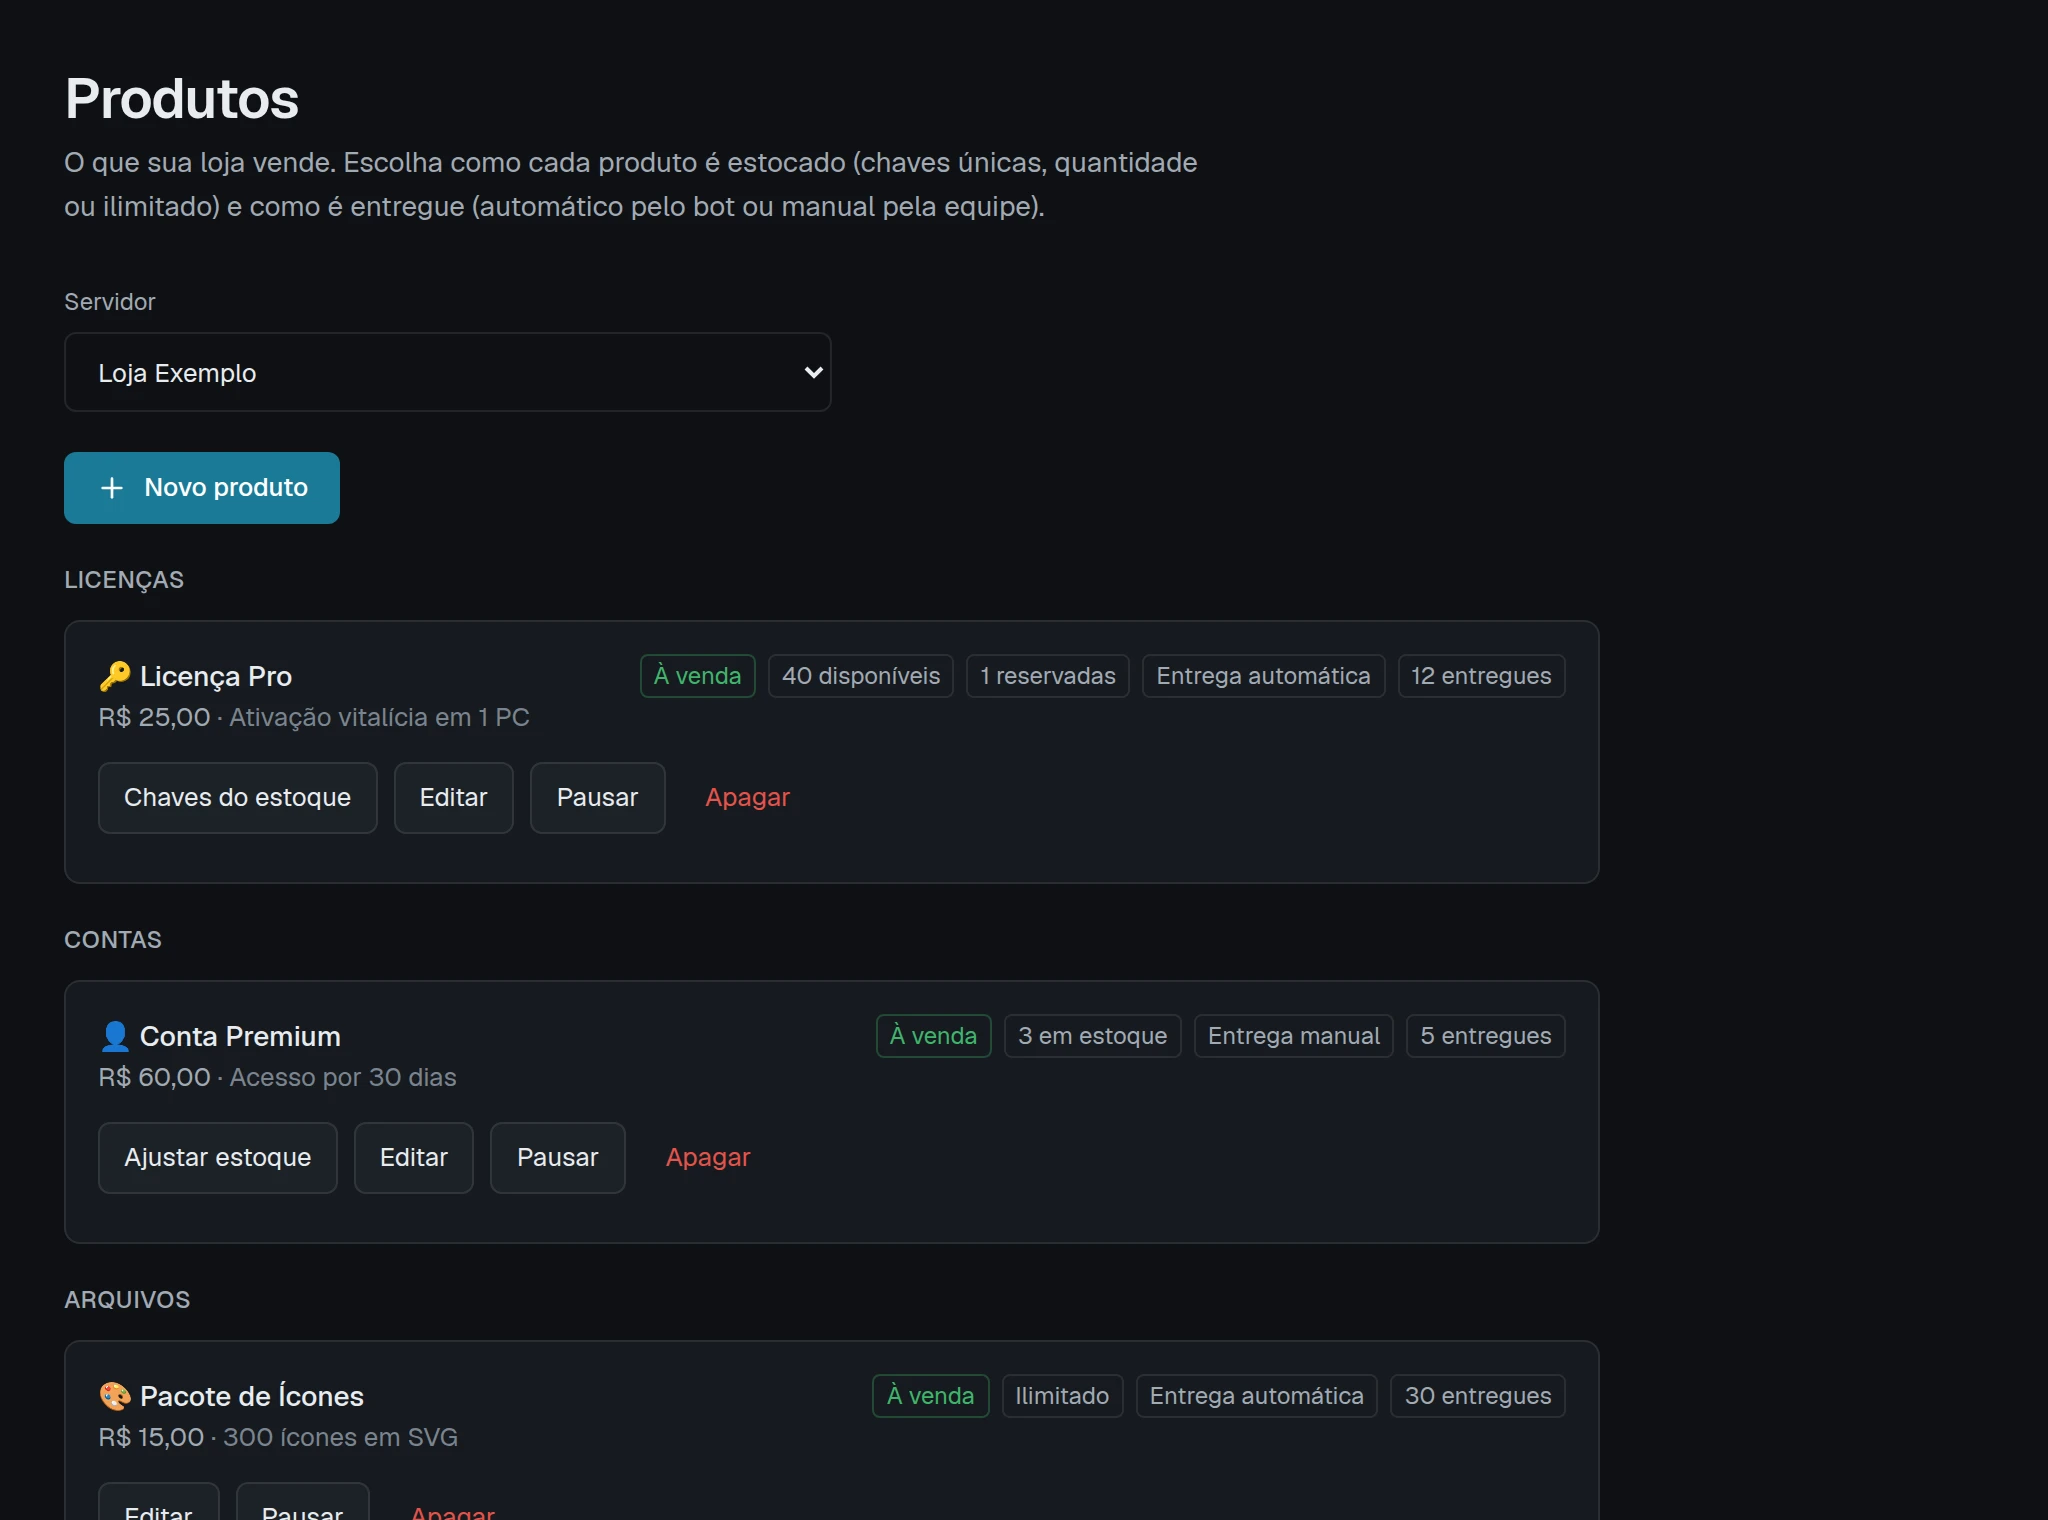Click the Novo produto button

click(202, 488)
